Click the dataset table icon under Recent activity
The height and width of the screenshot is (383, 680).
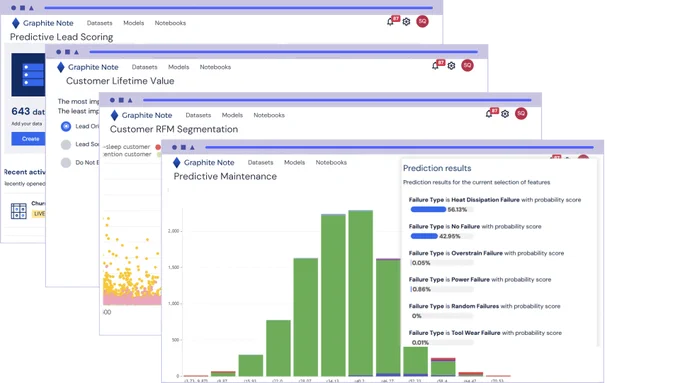pyautogui.click(x=19, y=211)
